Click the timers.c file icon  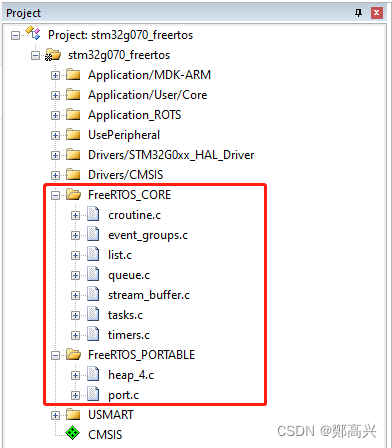tap(93, 334)
